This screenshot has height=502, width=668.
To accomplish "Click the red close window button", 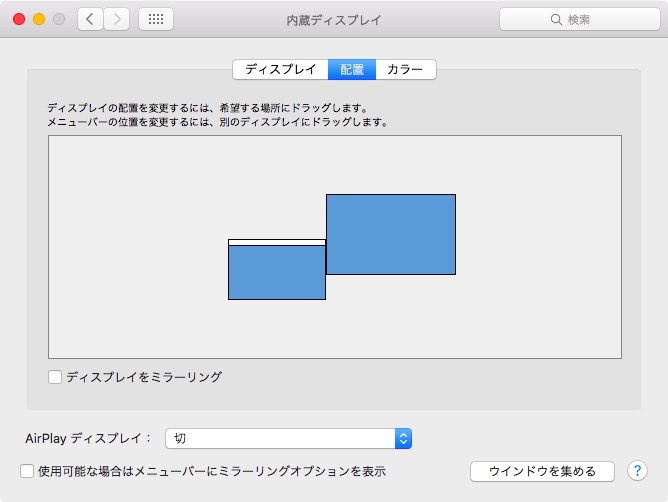I will [x=18, y=19].
